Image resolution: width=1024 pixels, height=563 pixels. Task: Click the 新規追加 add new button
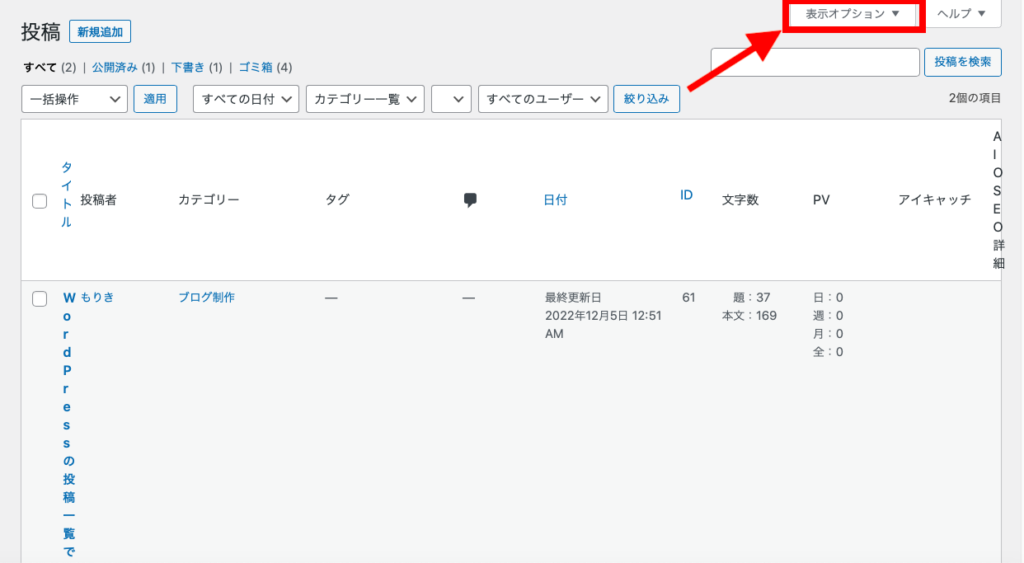[x=100, y=32]
